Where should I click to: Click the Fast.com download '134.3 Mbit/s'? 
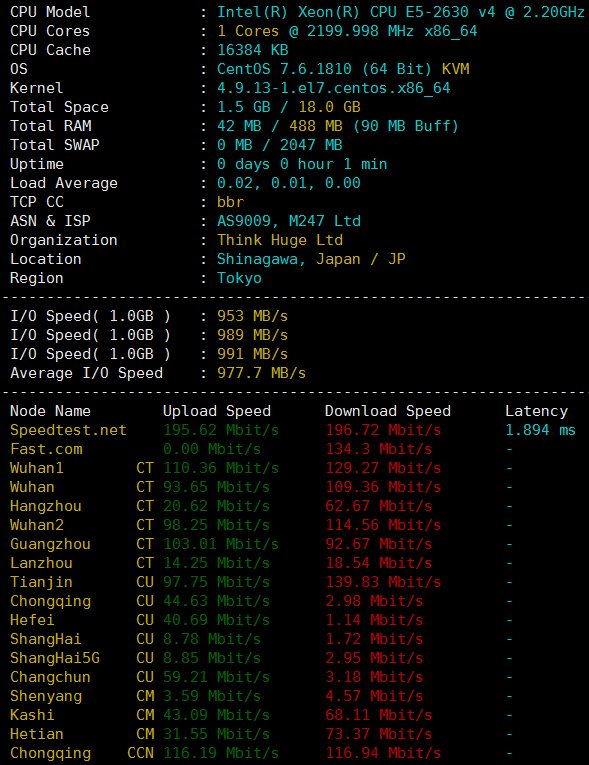click(x=379, y=450)
